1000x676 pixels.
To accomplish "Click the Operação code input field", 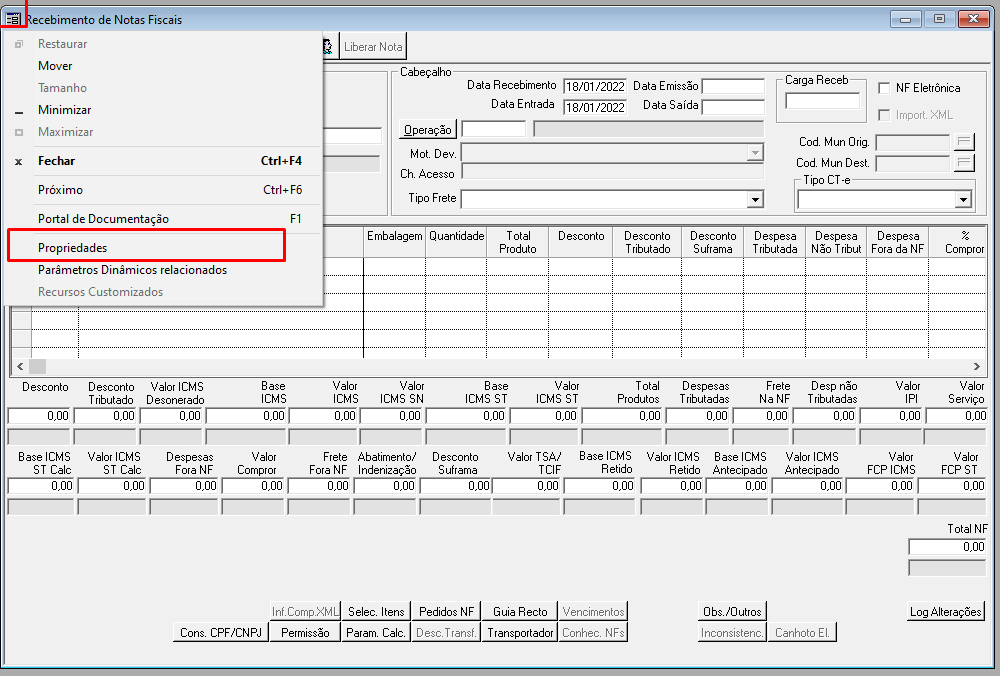I will 494,129.
